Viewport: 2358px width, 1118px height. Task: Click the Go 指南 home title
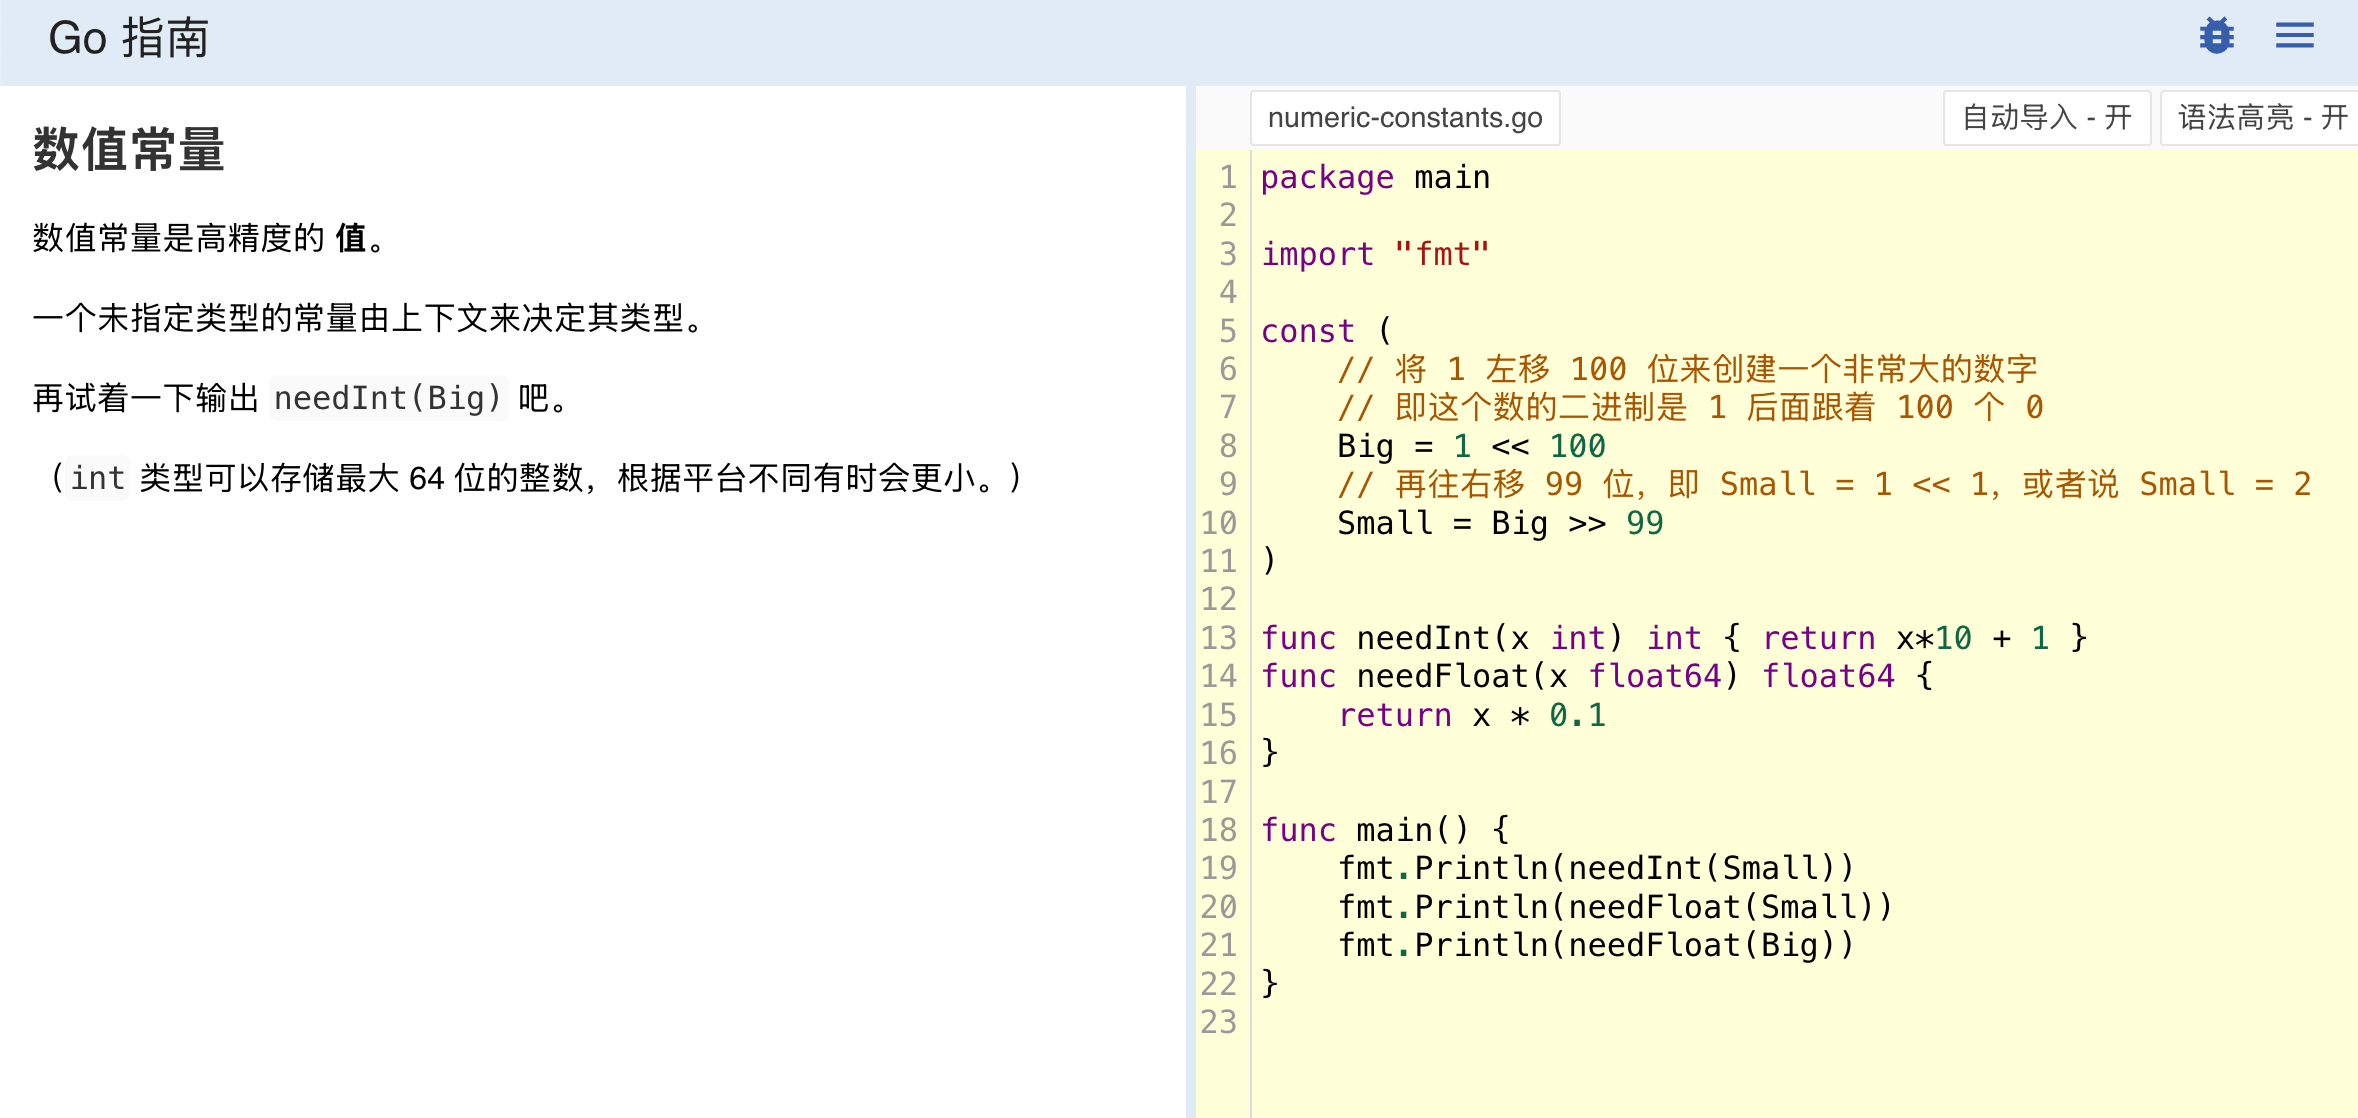128,38
